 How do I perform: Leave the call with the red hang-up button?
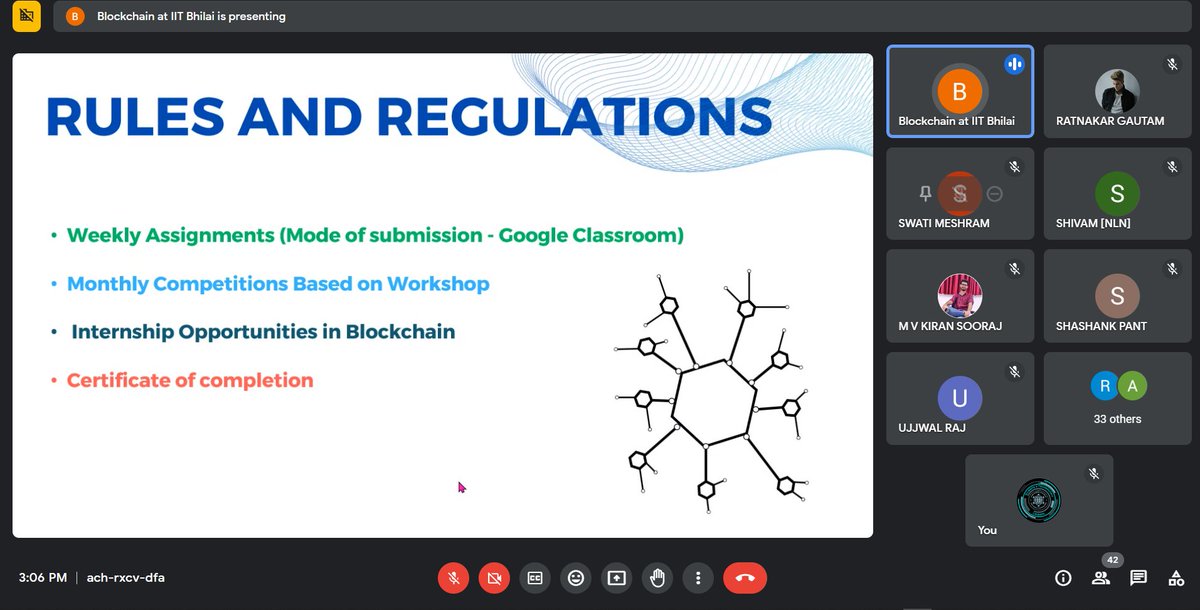coord(745,577)
